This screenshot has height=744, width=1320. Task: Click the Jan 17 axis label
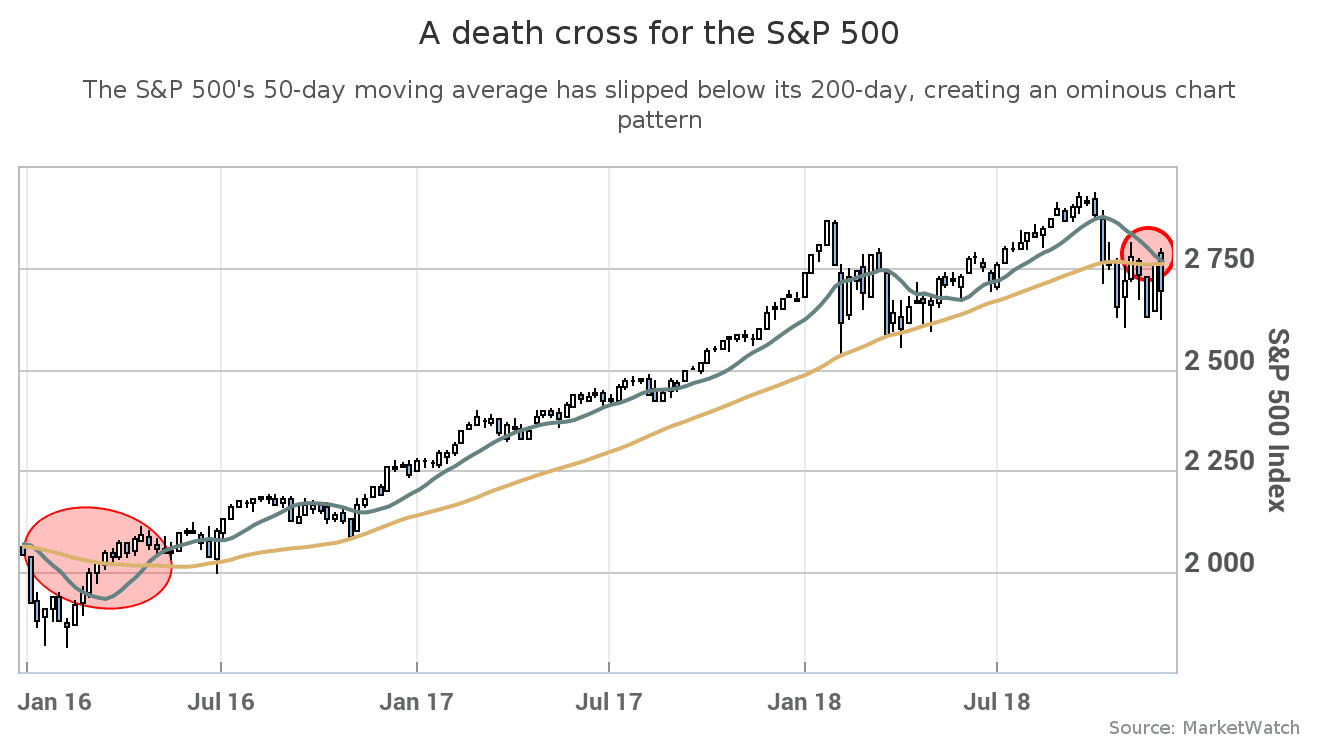(x=416, y=702)
